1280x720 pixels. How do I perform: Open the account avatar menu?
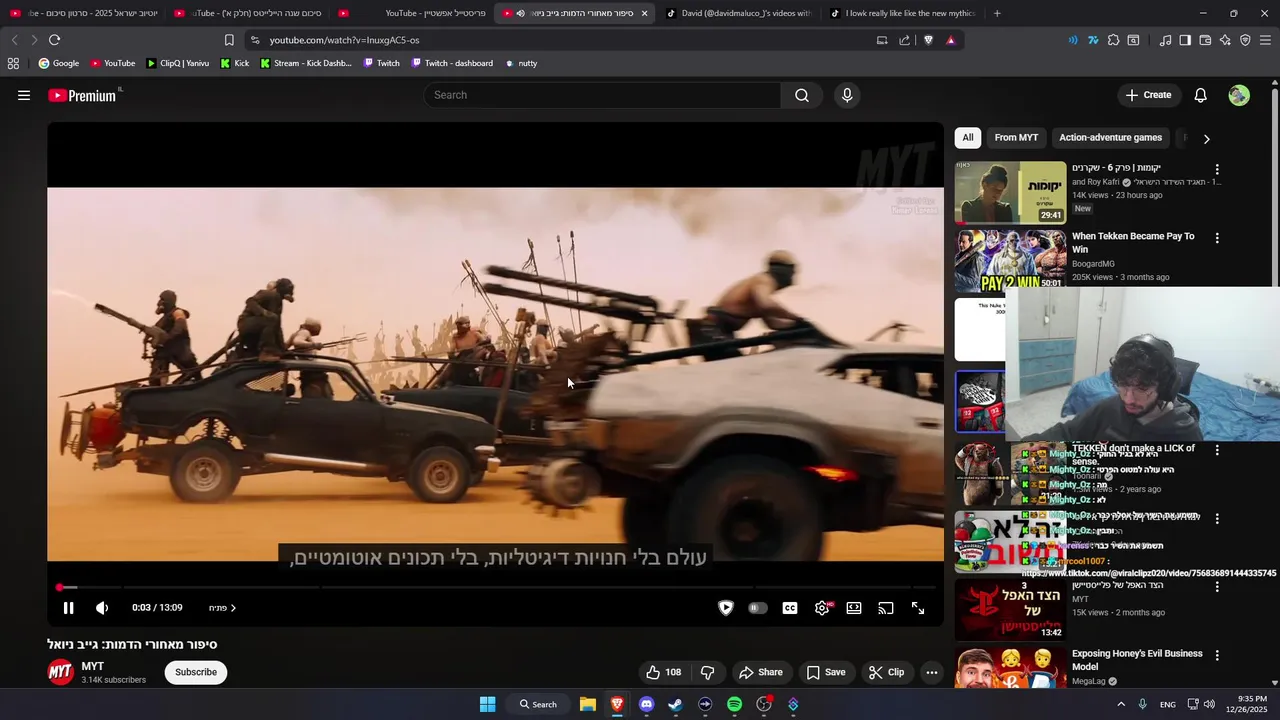point(1239,95)
